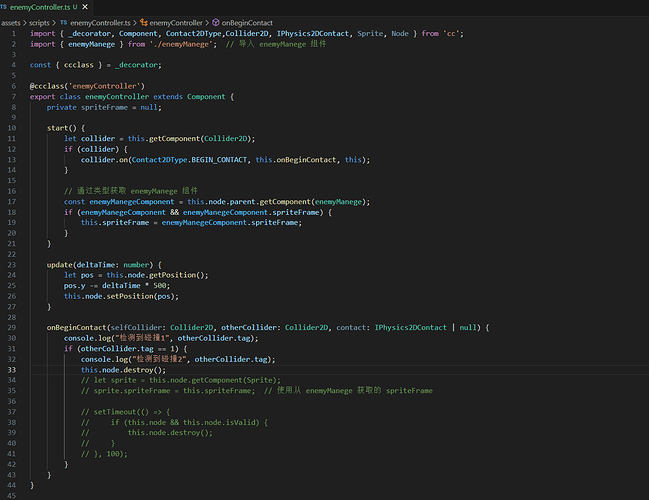Click '_decorator' on line 4

pyautogui.click(x=136, y=65)
